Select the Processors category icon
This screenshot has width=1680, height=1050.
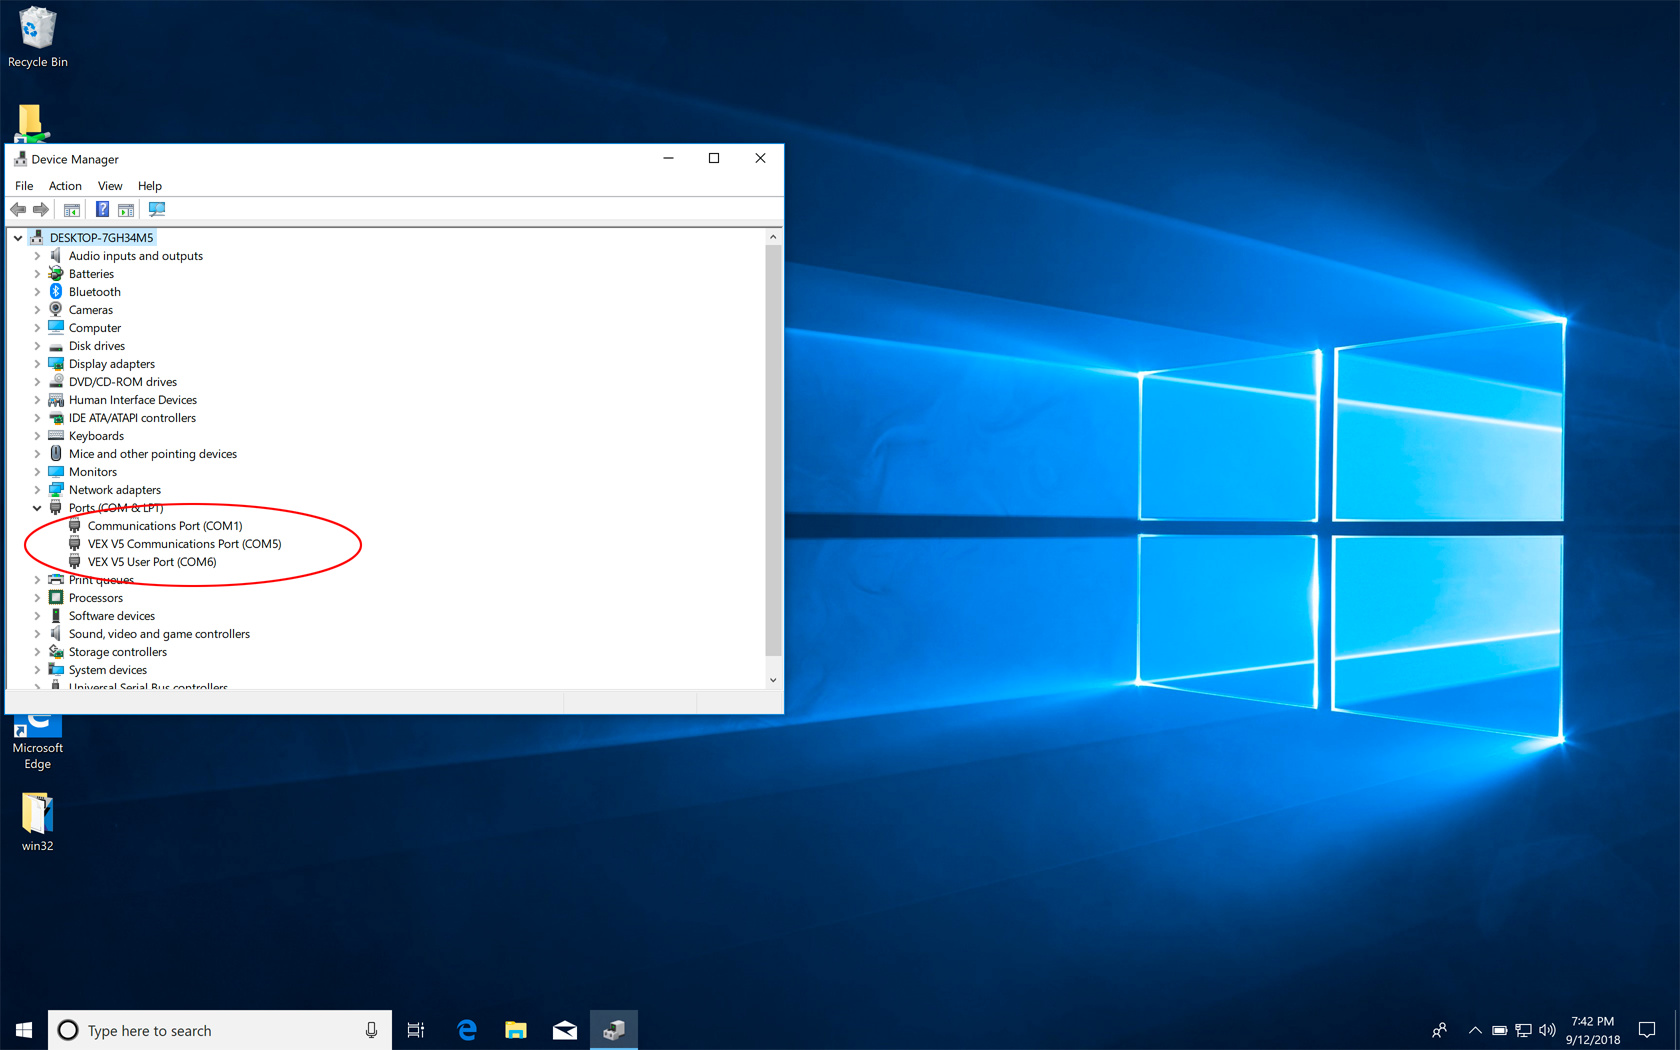click(x=56, y=598)
